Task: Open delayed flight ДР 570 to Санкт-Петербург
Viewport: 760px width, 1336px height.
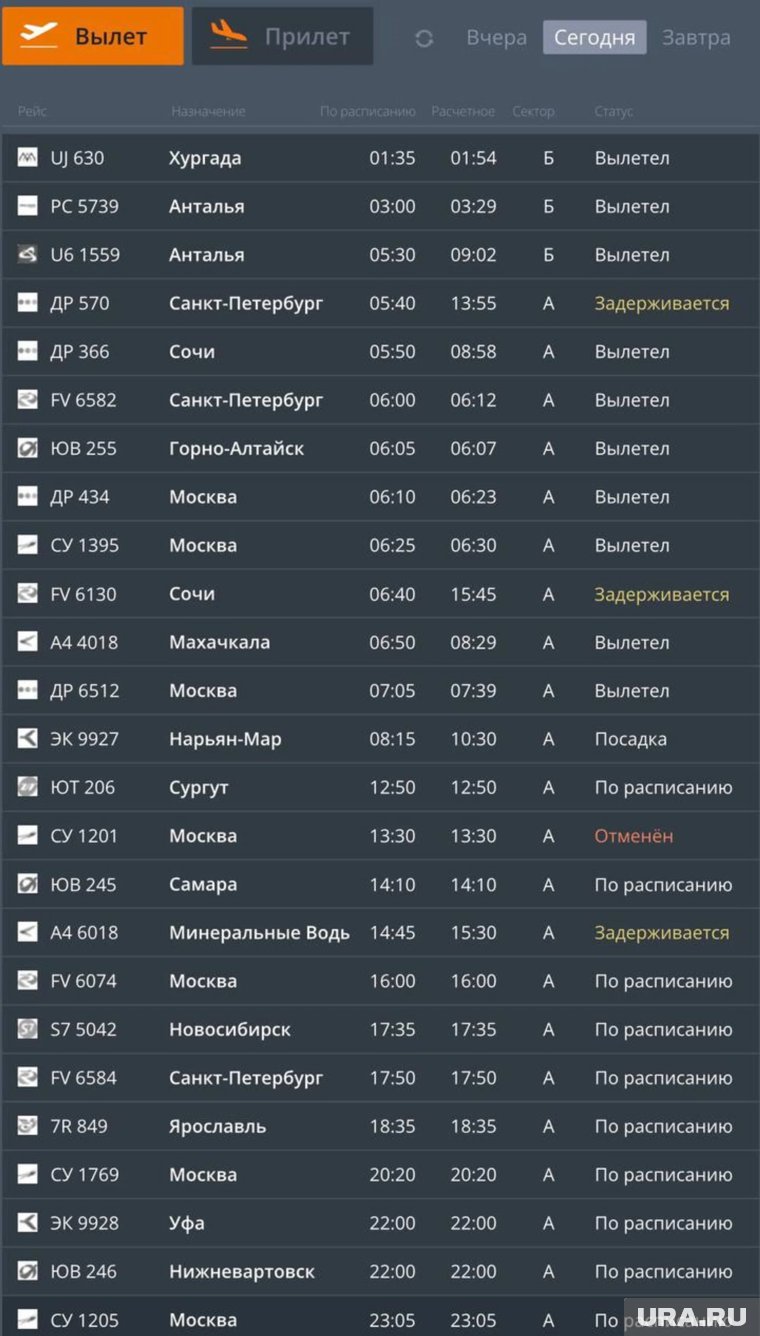Action: point(380,303)
